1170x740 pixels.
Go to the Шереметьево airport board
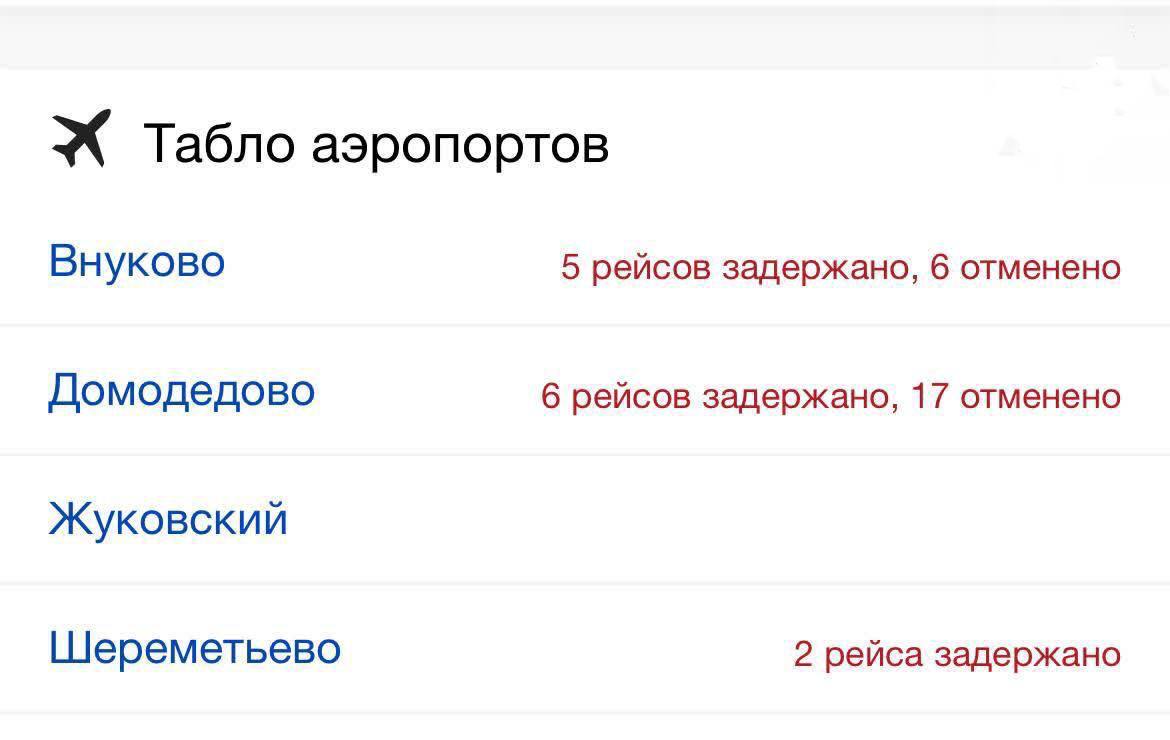pos(195,649)
